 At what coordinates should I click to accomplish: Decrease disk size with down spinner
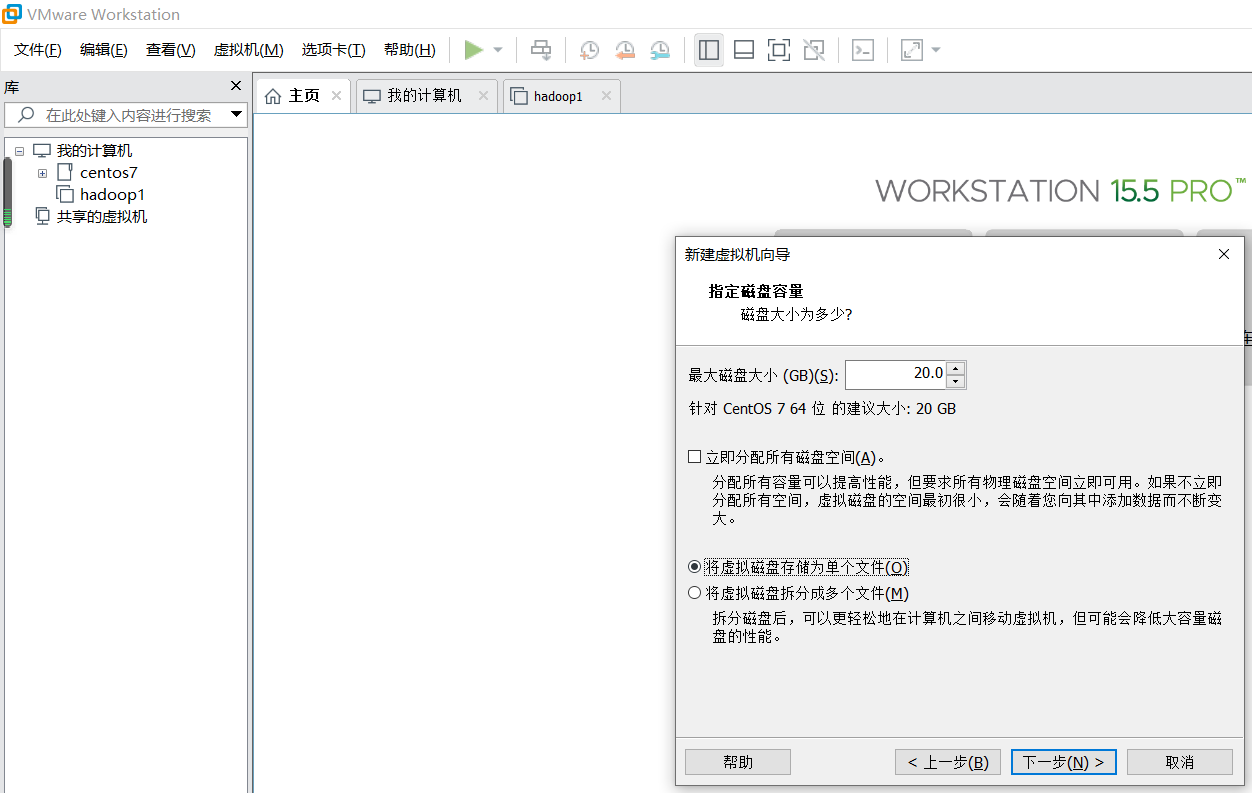(x=956, y=382)
